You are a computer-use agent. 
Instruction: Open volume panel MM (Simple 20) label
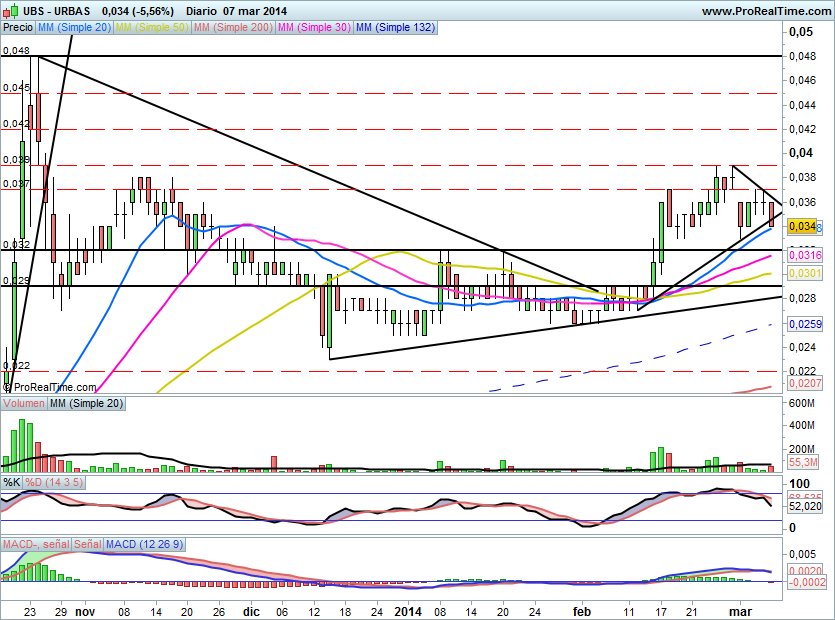(x=86, y=403)
